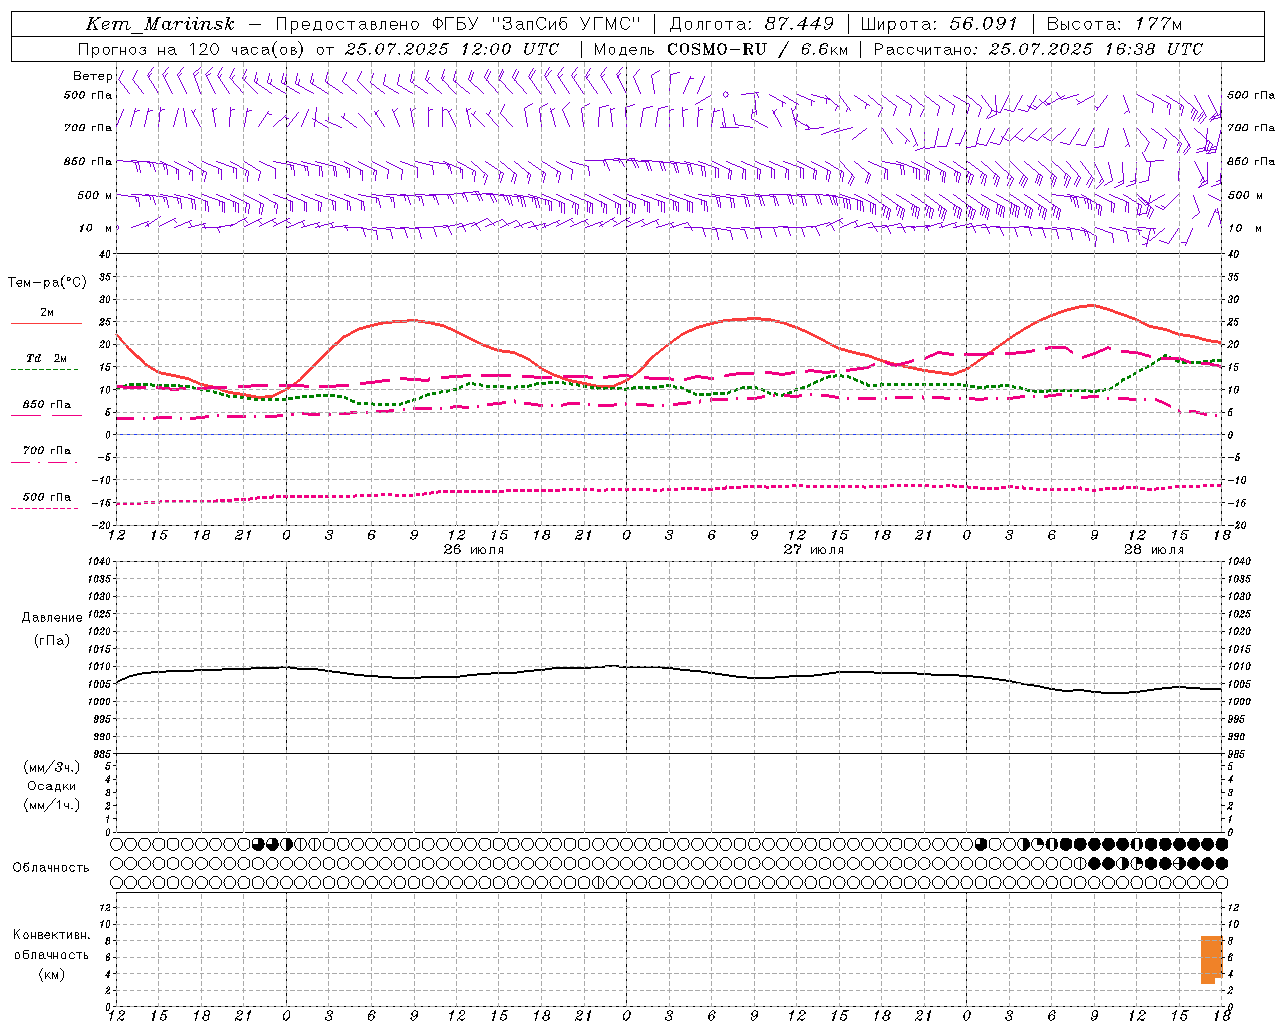Click the 28 июля date label
The height and width of the screenshot is (1024, 1280).
point(1153,549)
